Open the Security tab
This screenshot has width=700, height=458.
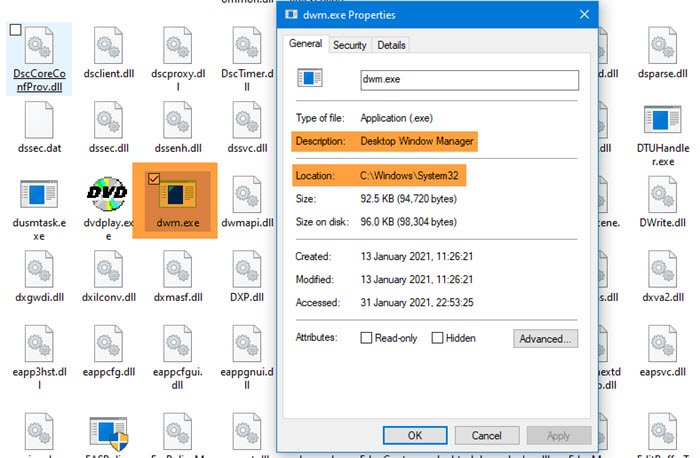pos(350,45)
